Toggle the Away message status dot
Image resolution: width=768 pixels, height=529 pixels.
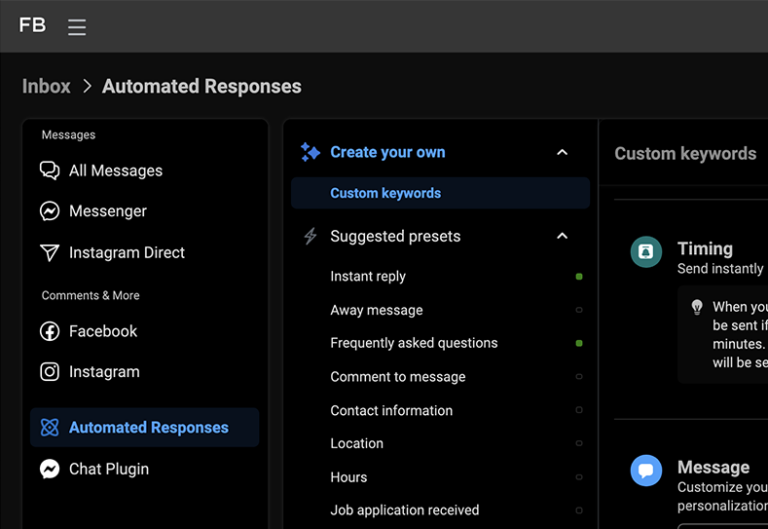[579, 310]
